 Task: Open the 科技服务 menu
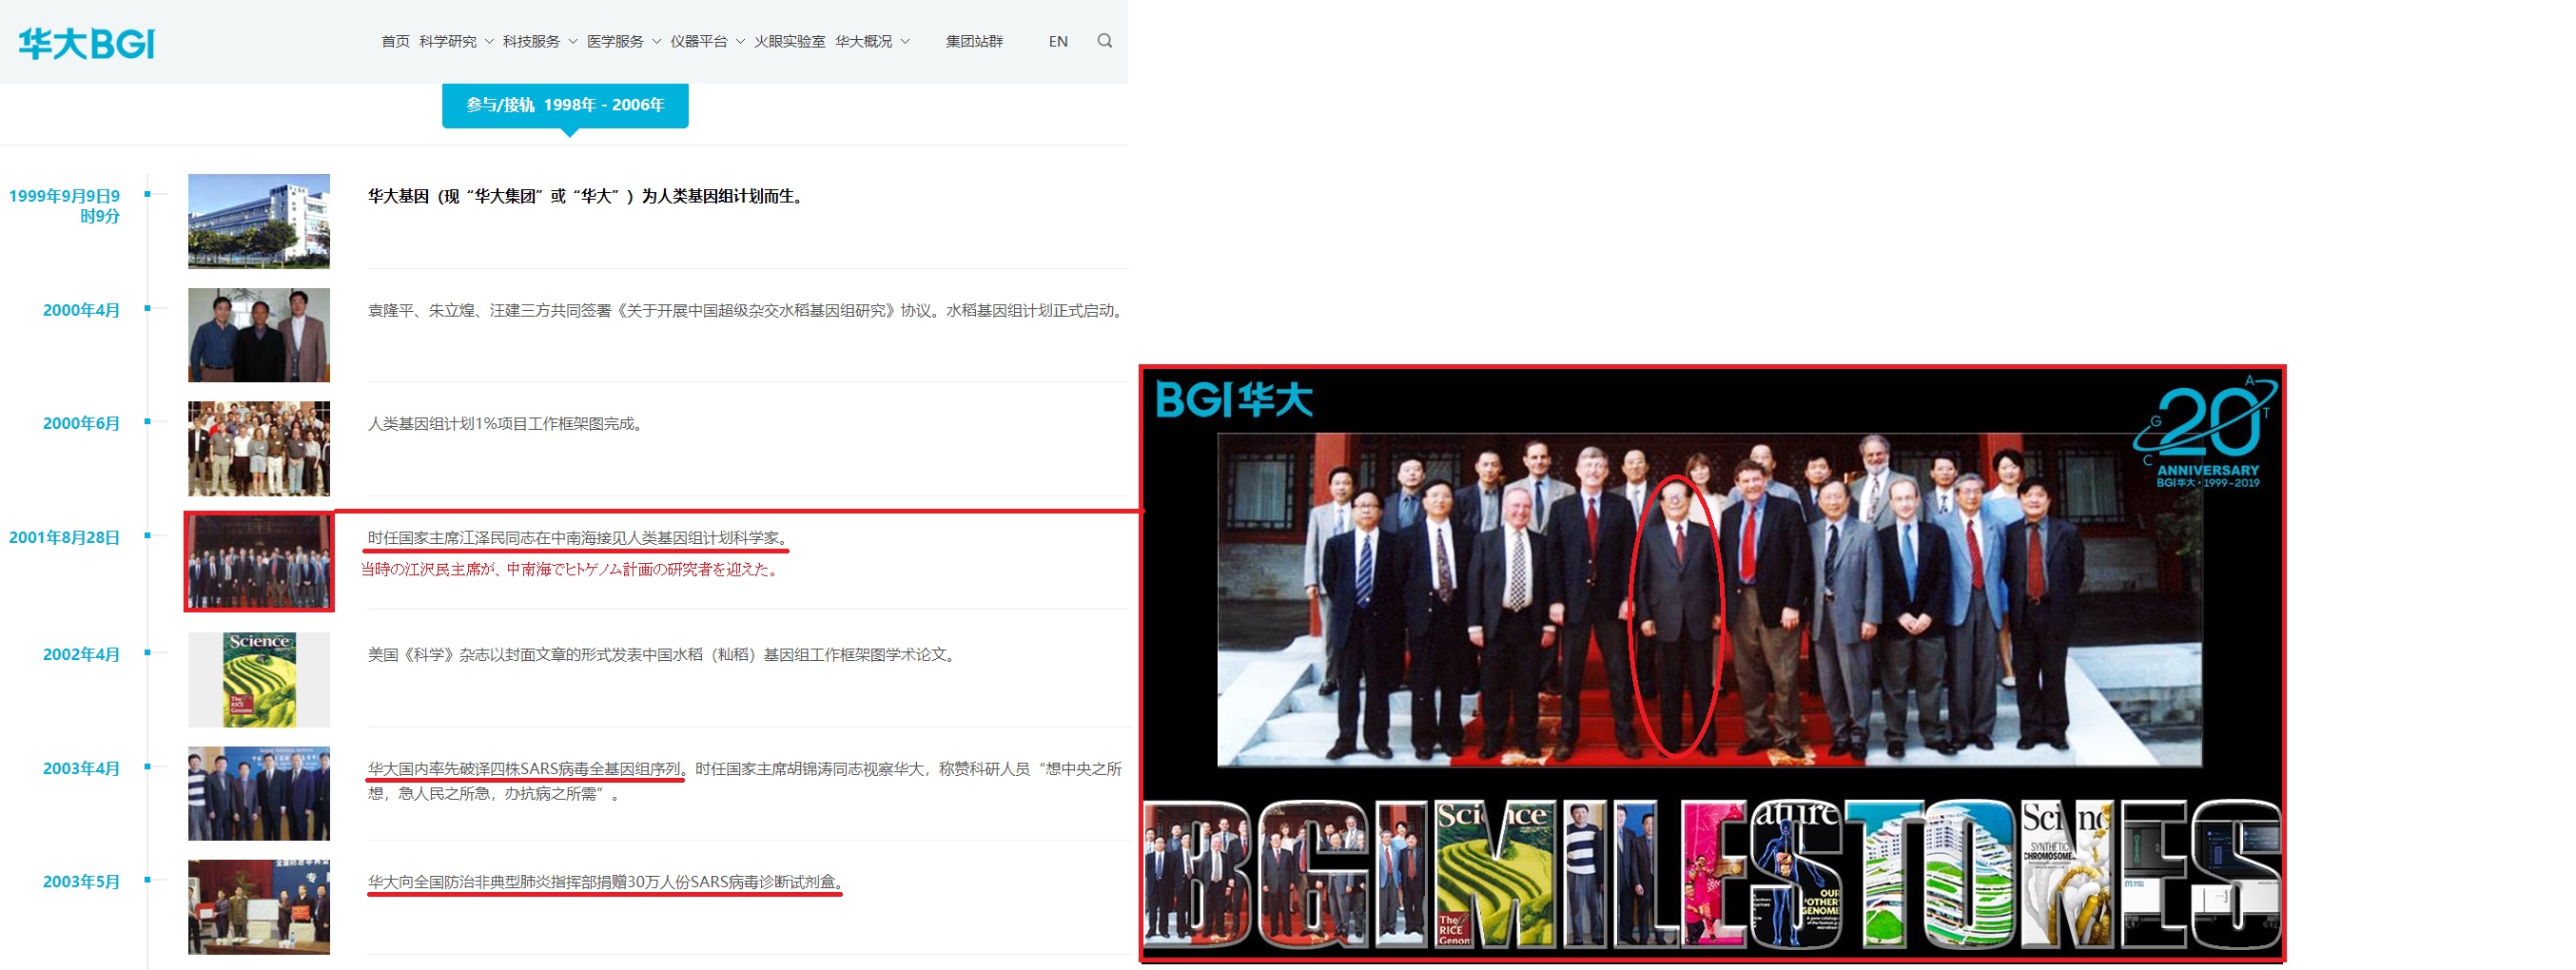[x=531, y=41]
